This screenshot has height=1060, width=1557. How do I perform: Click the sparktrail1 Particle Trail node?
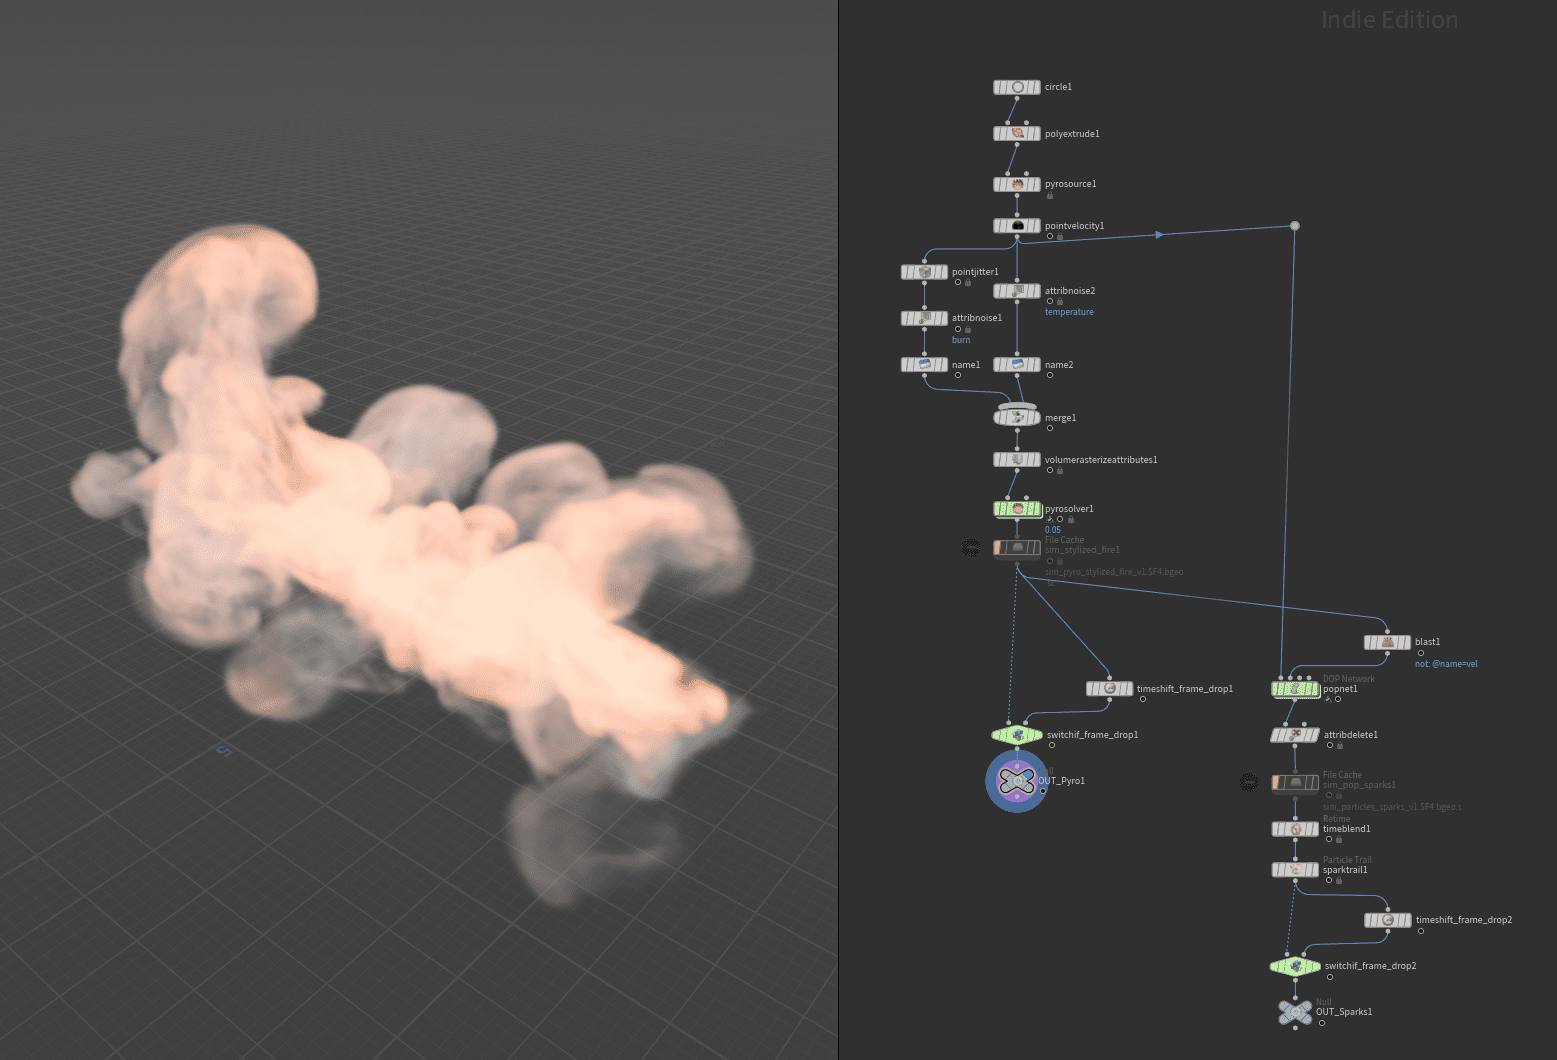click(1294, 869)
